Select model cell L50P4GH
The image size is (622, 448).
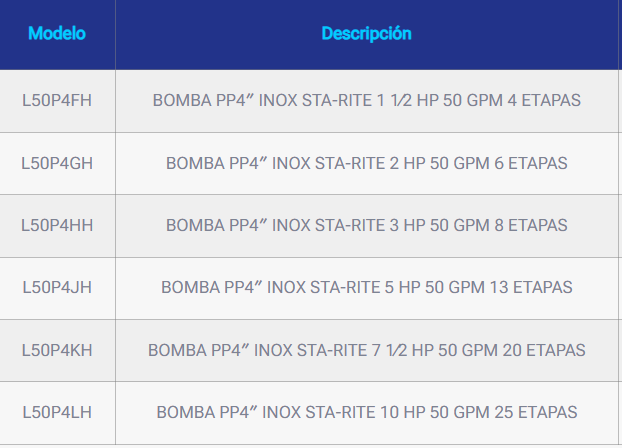(x=57, y=163)
